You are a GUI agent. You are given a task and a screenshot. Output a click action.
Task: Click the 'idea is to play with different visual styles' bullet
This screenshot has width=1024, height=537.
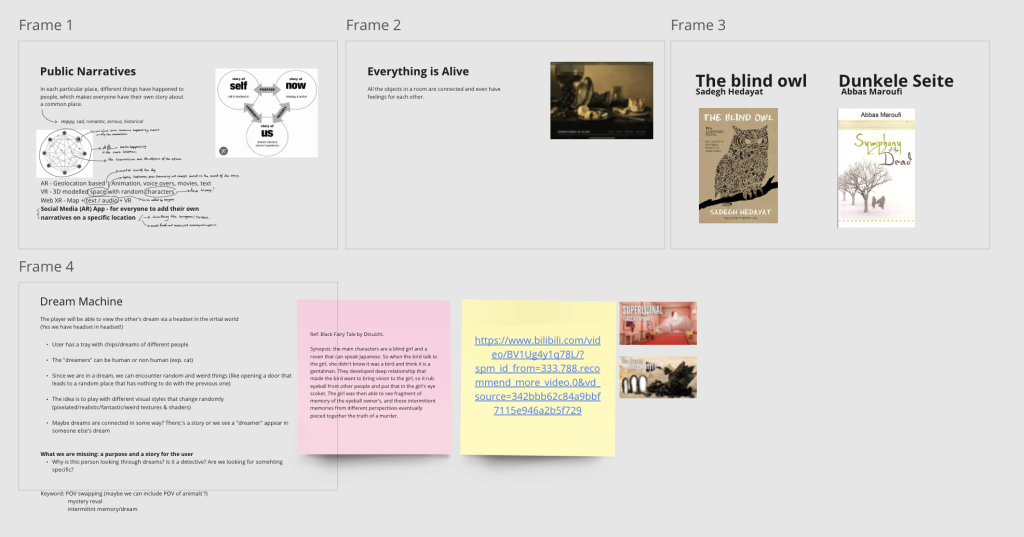coord(138,403)
